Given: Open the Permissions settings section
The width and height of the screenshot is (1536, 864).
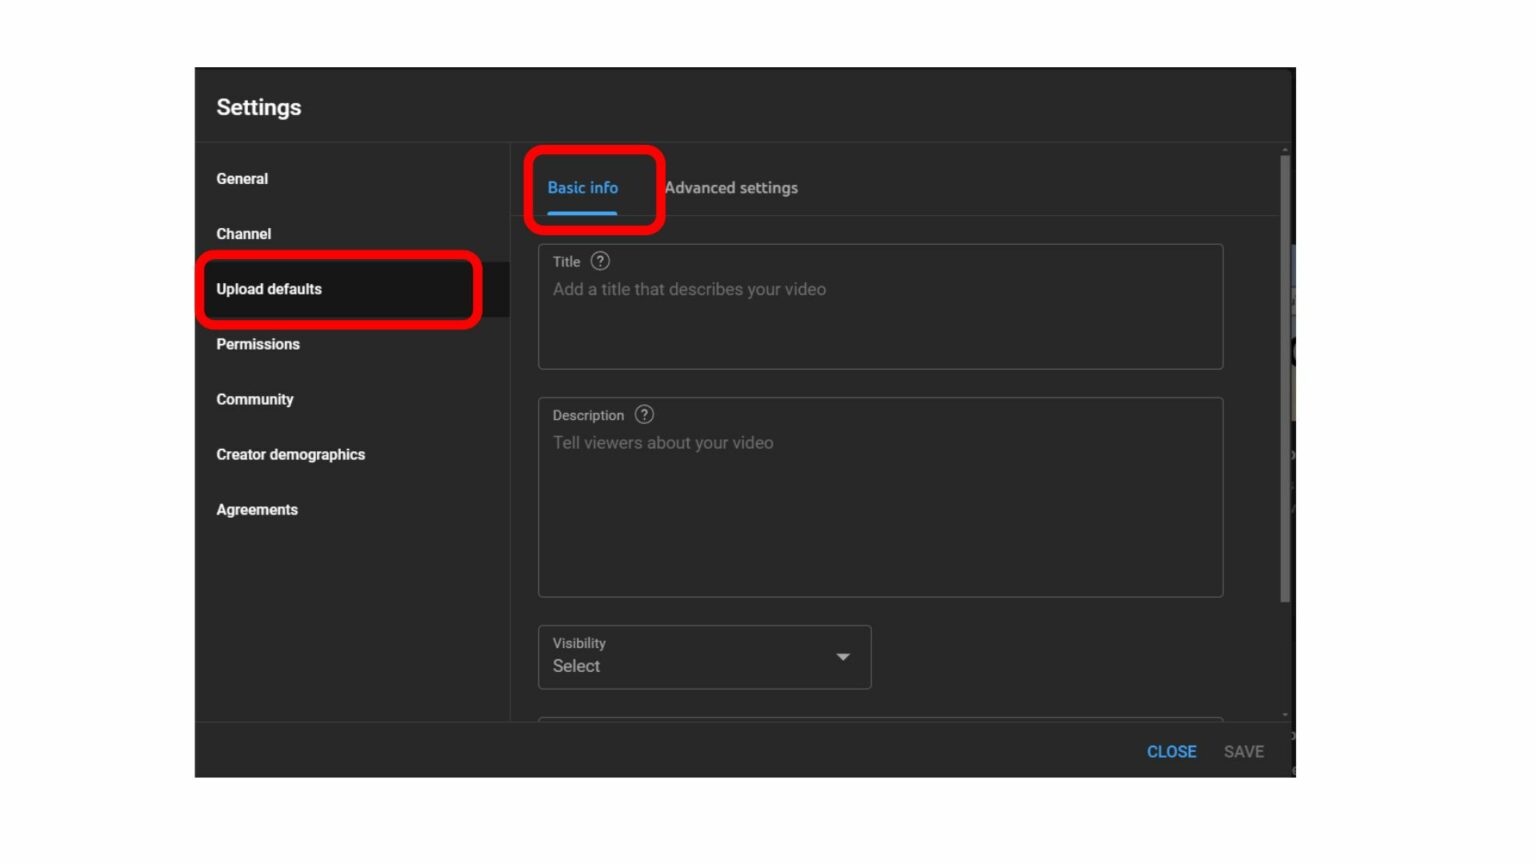Looking at the screenshot, I should pyautogui.click(x=258, y=343).
